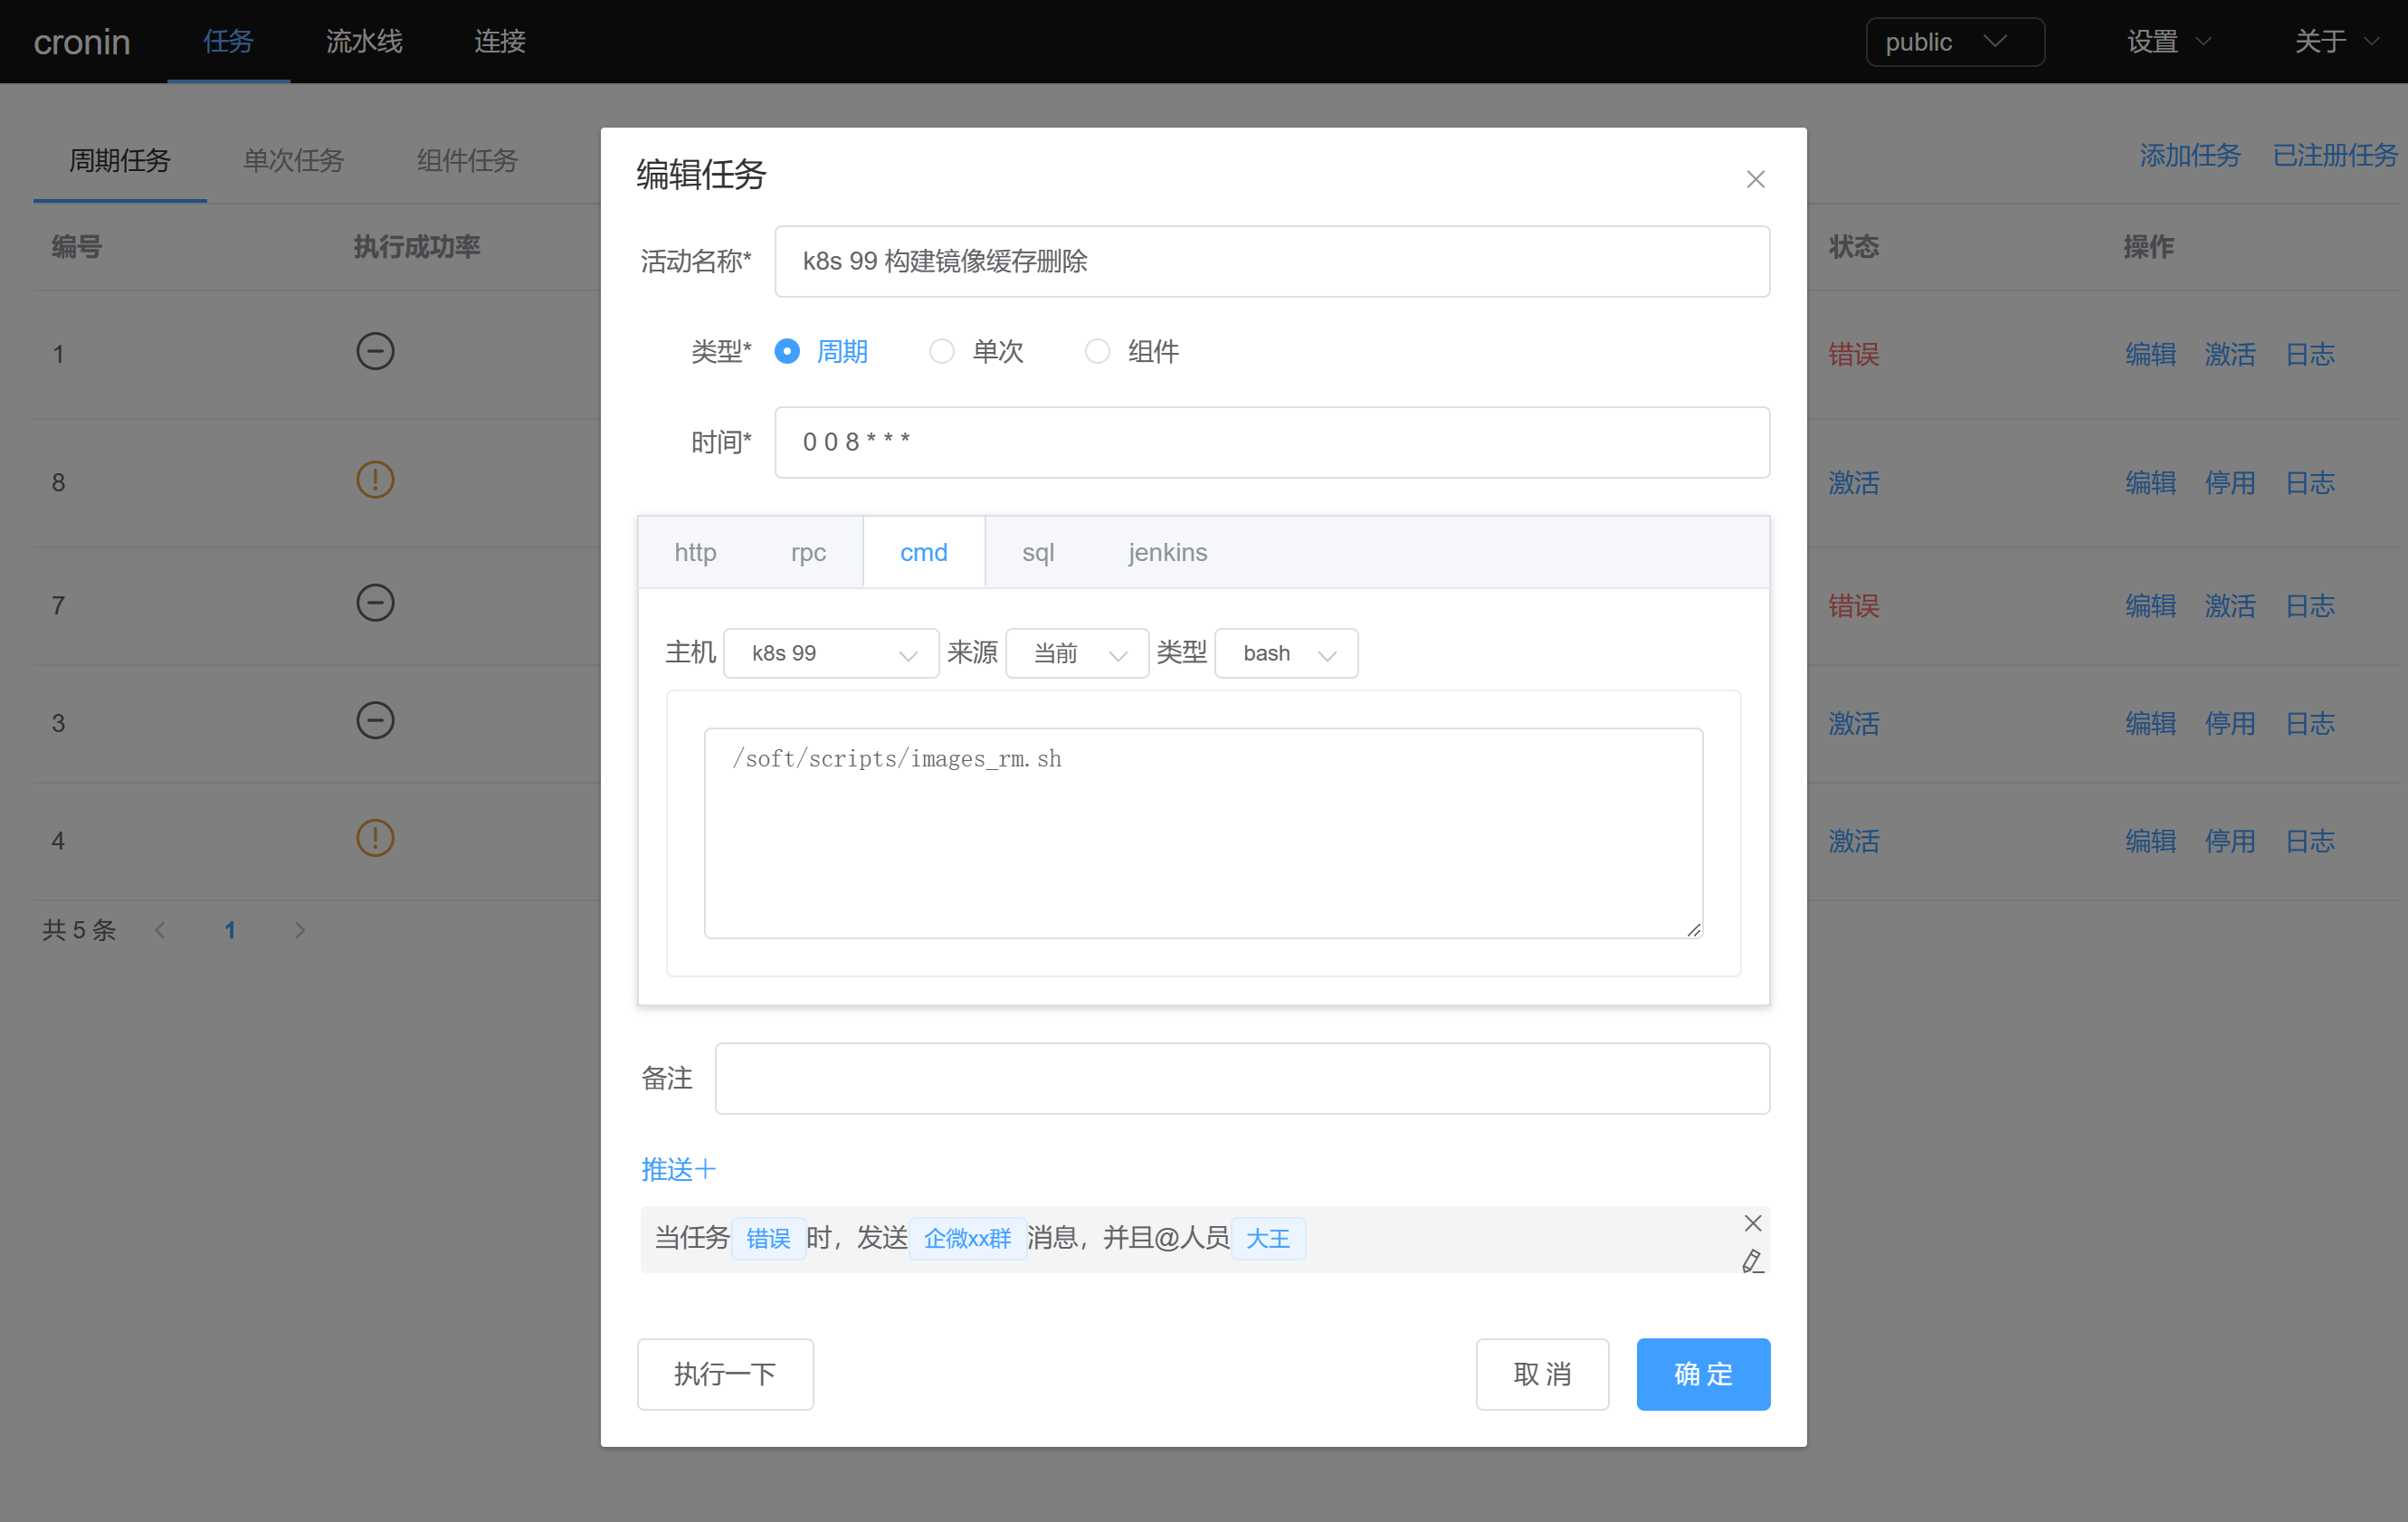The image size is (2408, 1522).
Task: Click the command script textarea
Action: [1203, 833]
